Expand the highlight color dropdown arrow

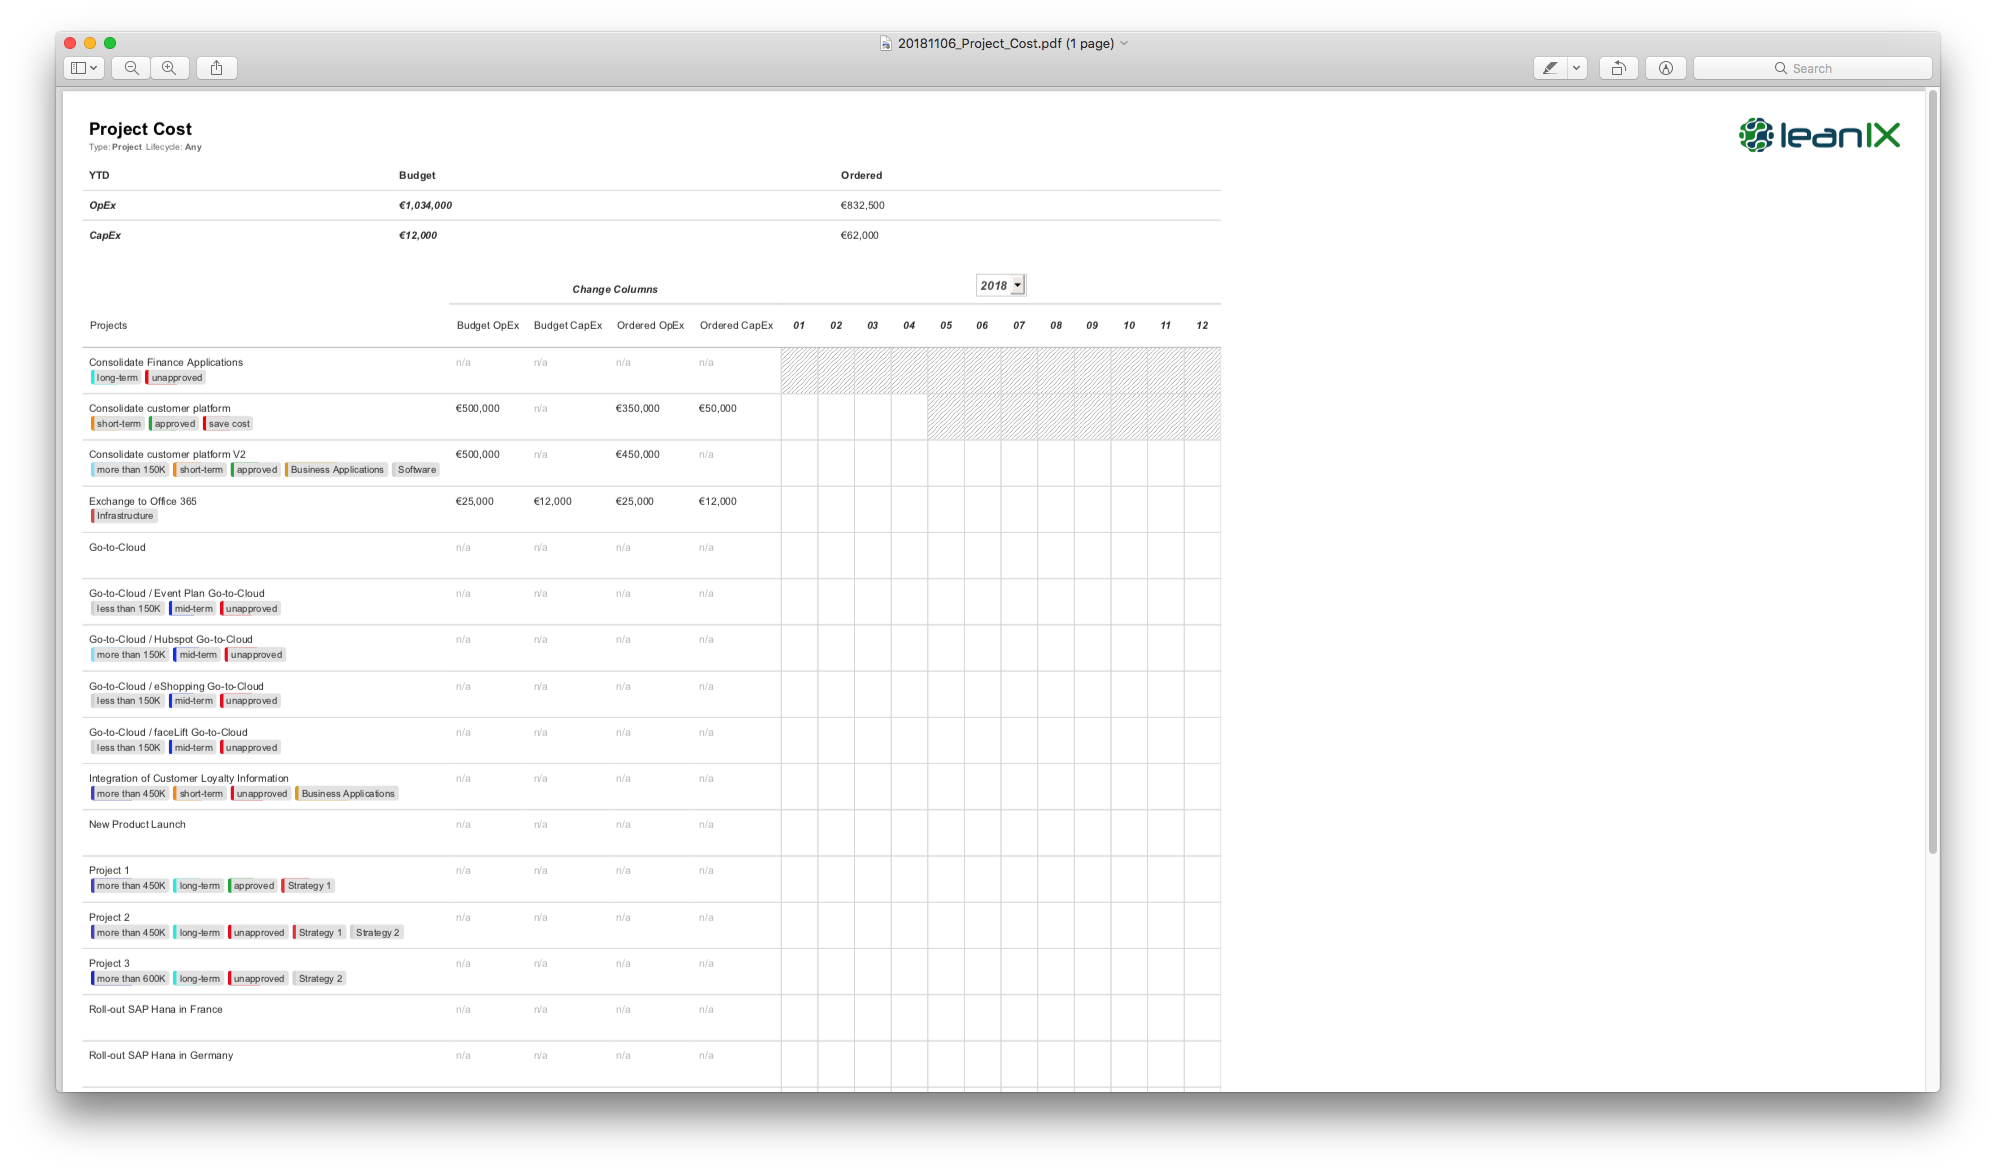coord(1577,68)
